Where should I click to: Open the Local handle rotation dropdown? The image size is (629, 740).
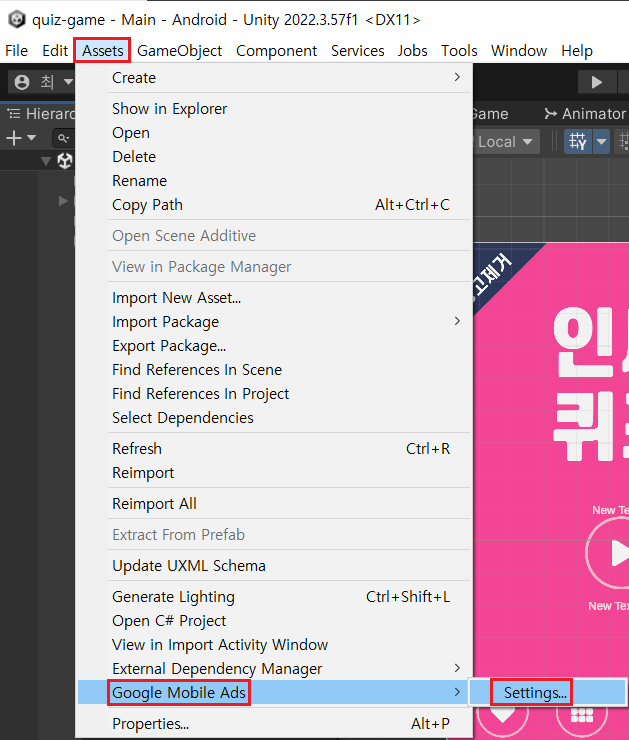505,142
